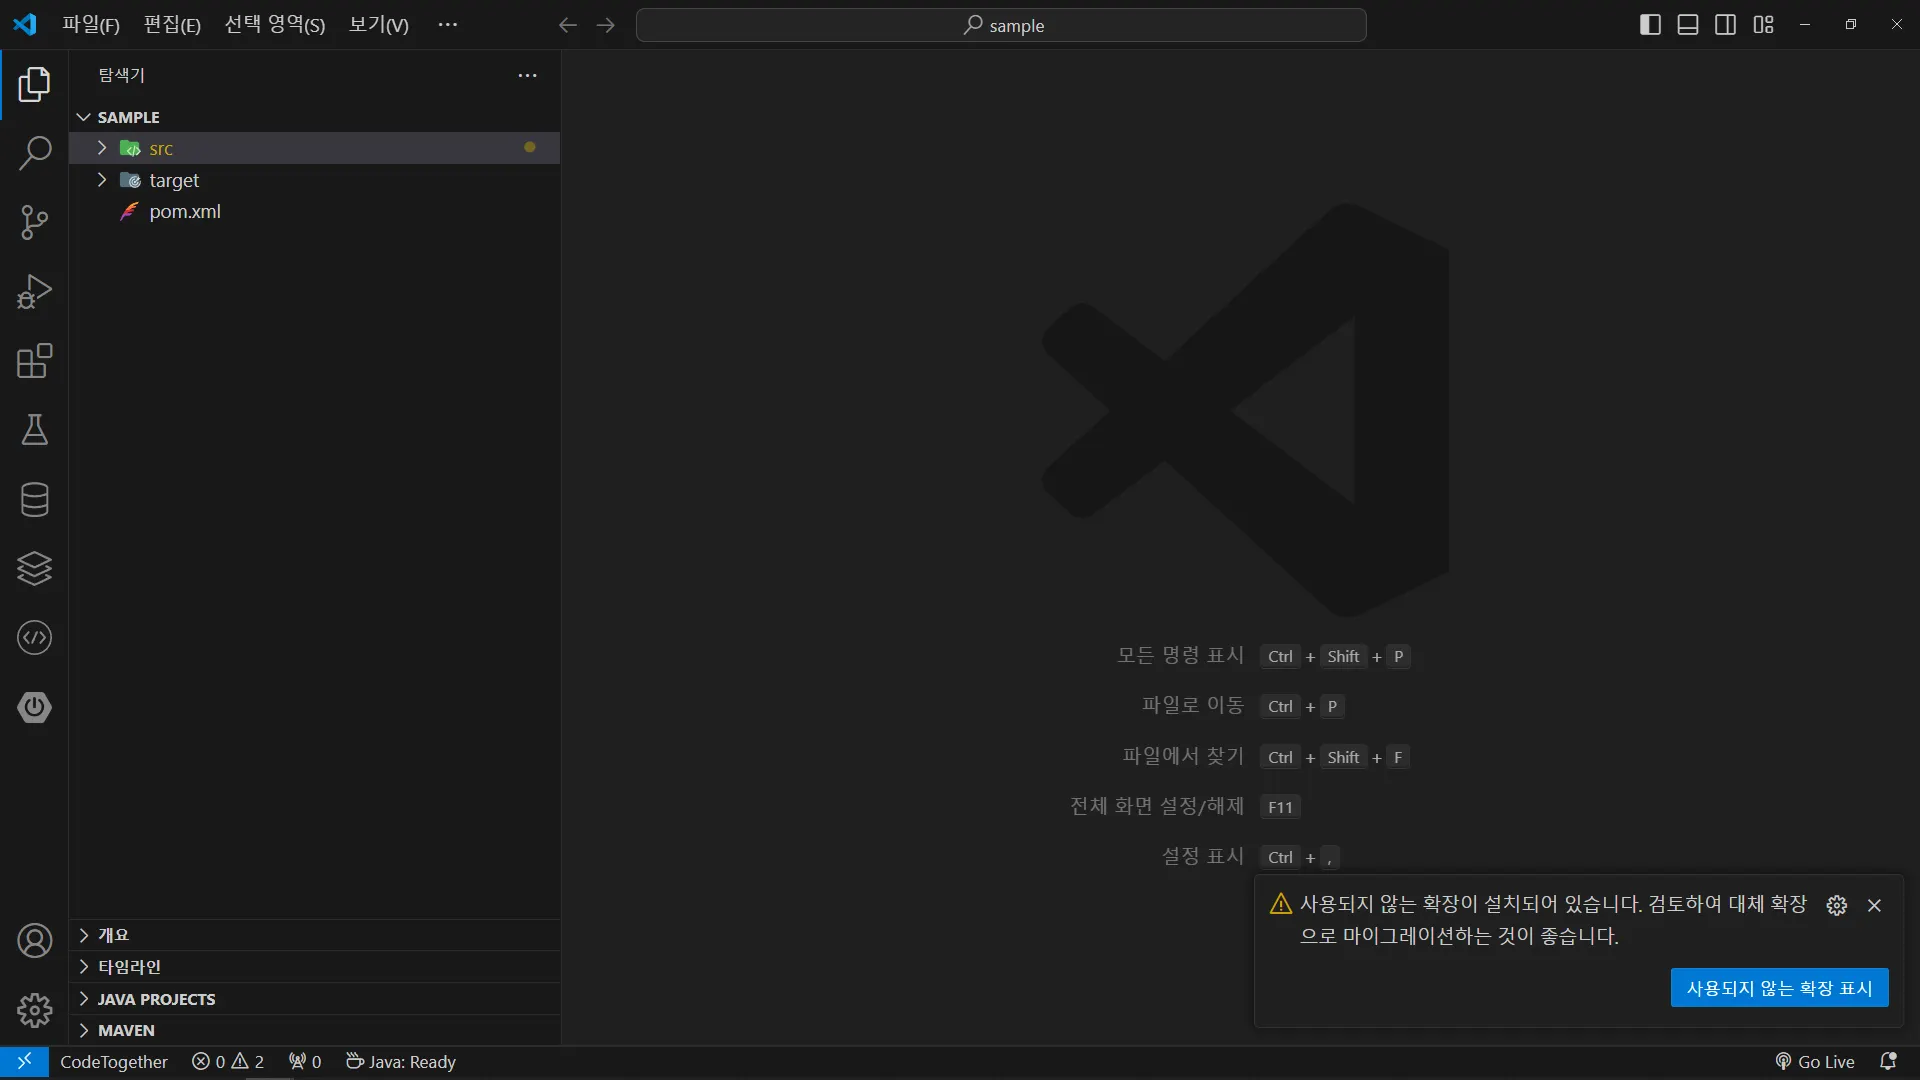Expand the JAVA PROJECTS section
This screenshot has height=1080, width=1920.
click(x=156, y=999)
